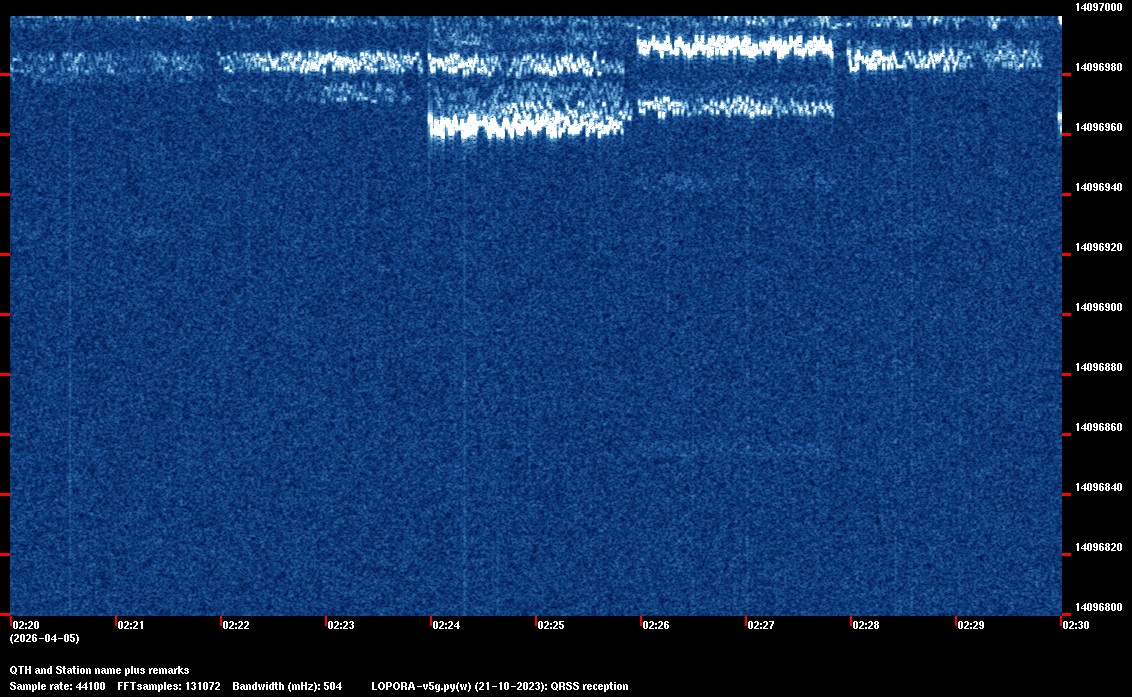
Task: Select the 02:21 time axis label
Action: point(131,625)
